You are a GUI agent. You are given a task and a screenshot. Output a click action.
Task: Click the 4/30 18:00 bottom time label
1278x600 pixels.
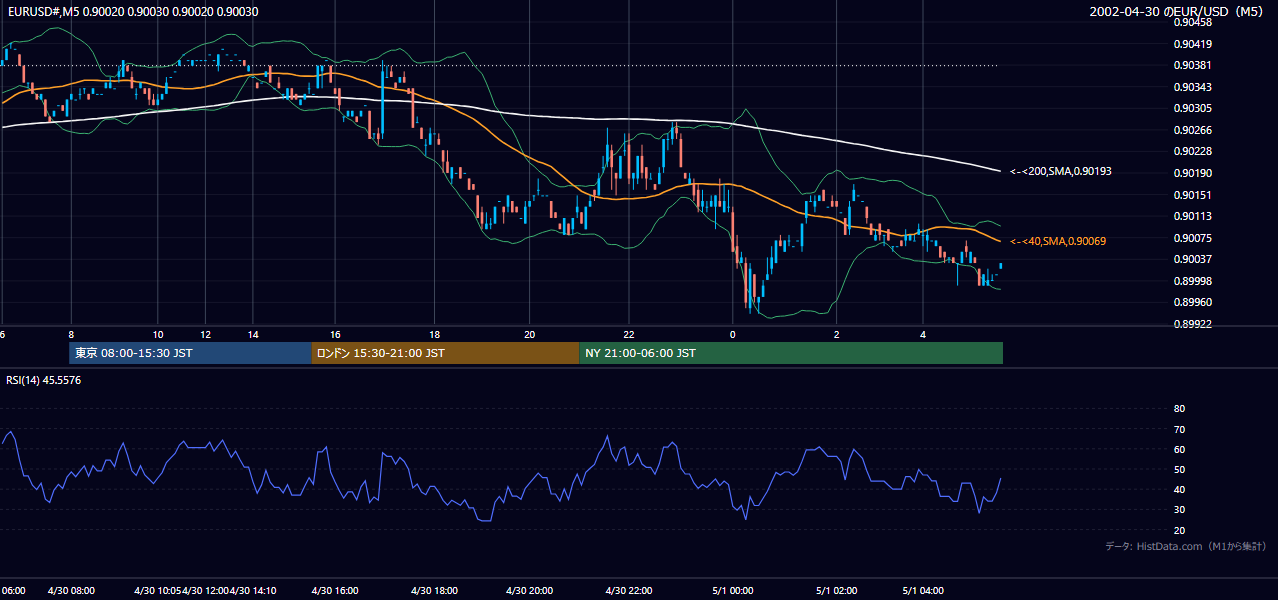[x=433, y=590]
